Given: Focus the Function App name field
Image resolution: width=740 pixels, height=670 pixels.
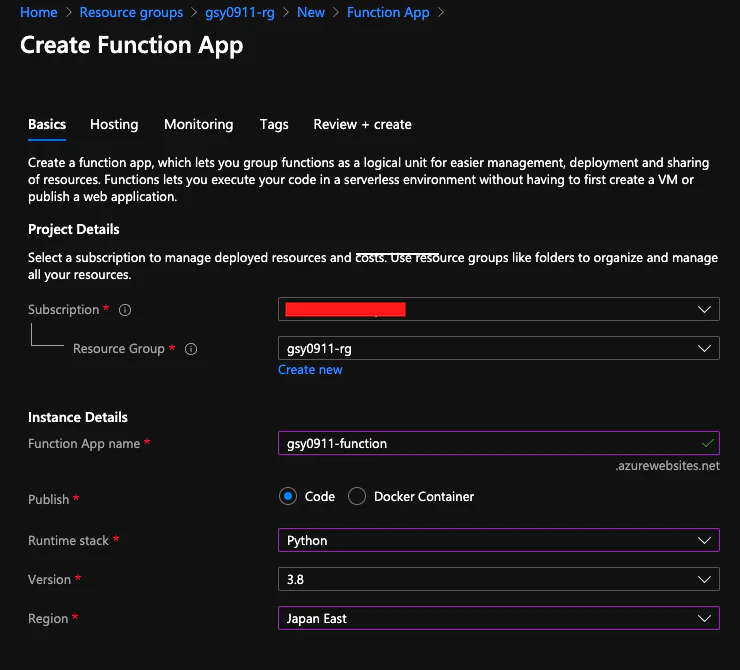Looking at the screenshot, I should point(499,444).
